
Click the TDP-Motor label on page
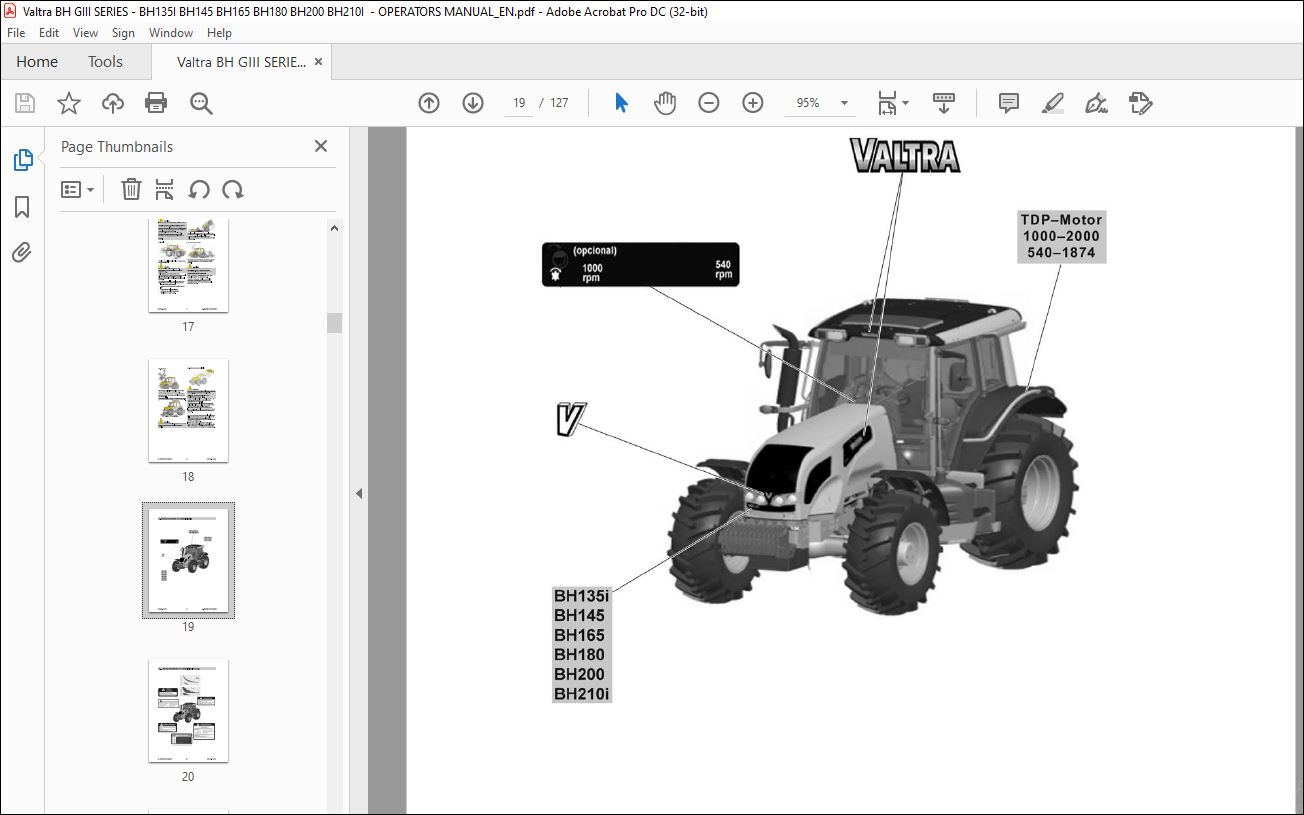click(1061, 236)
